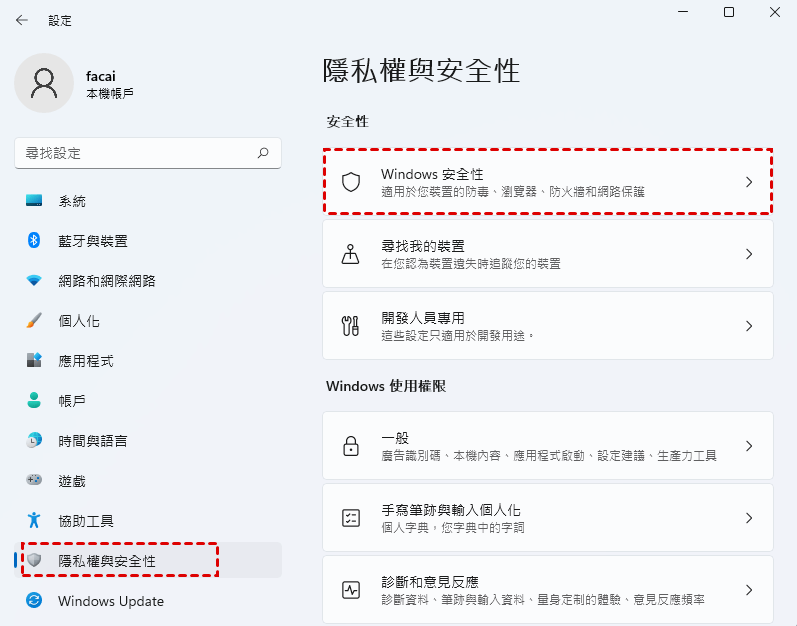This screenshot has width=797, height=626.
Task: Expand the Windows 安全性 chevron
Action: (749, 182)
